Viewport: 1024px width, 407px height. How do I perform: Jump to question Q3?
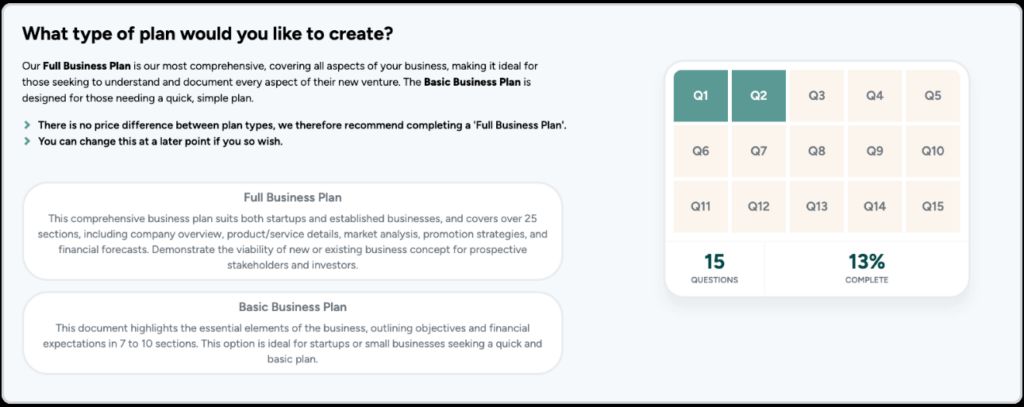816,96
